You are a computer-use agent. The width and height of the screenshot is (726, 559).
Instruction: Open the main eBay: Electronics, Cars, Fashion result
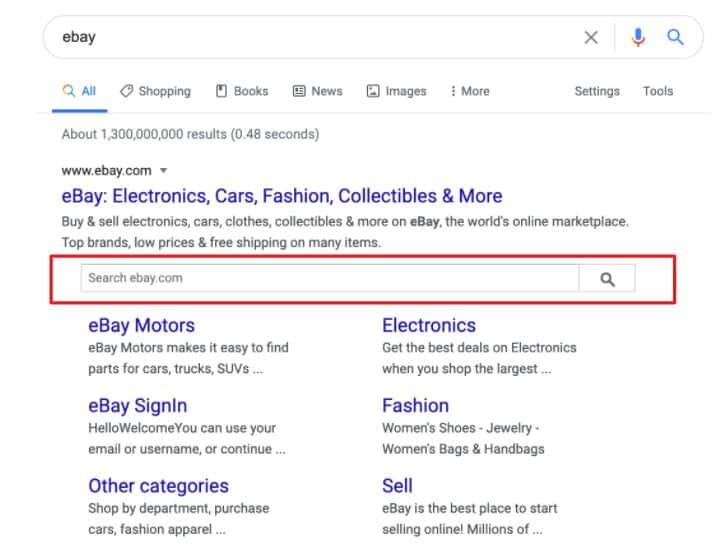click(x=282, y=196)
